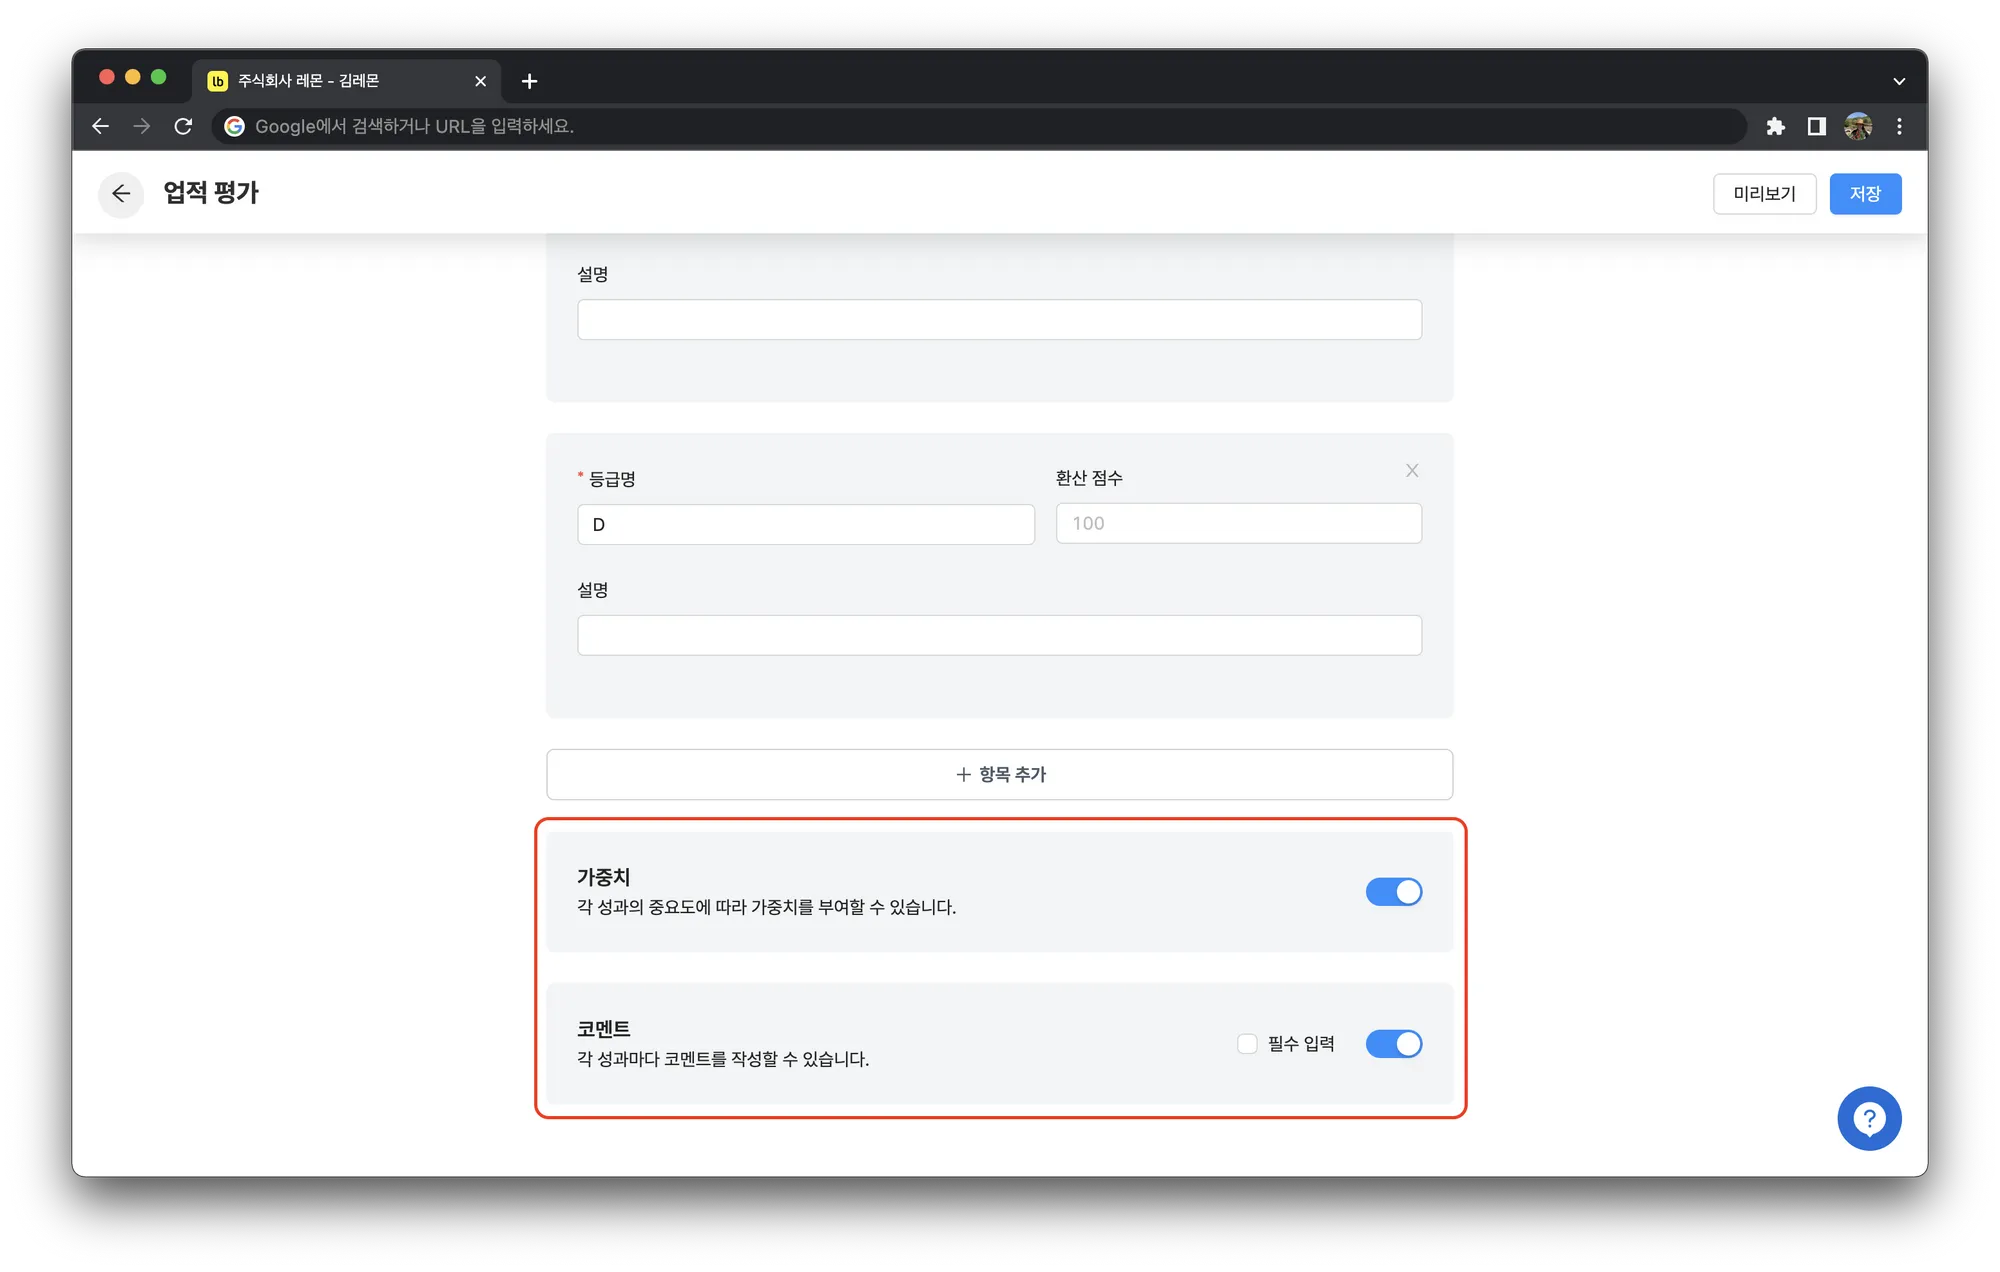
Task: Toggle the 가중치 switch off
Action: pyautogui.click(x=1393, y=891)
